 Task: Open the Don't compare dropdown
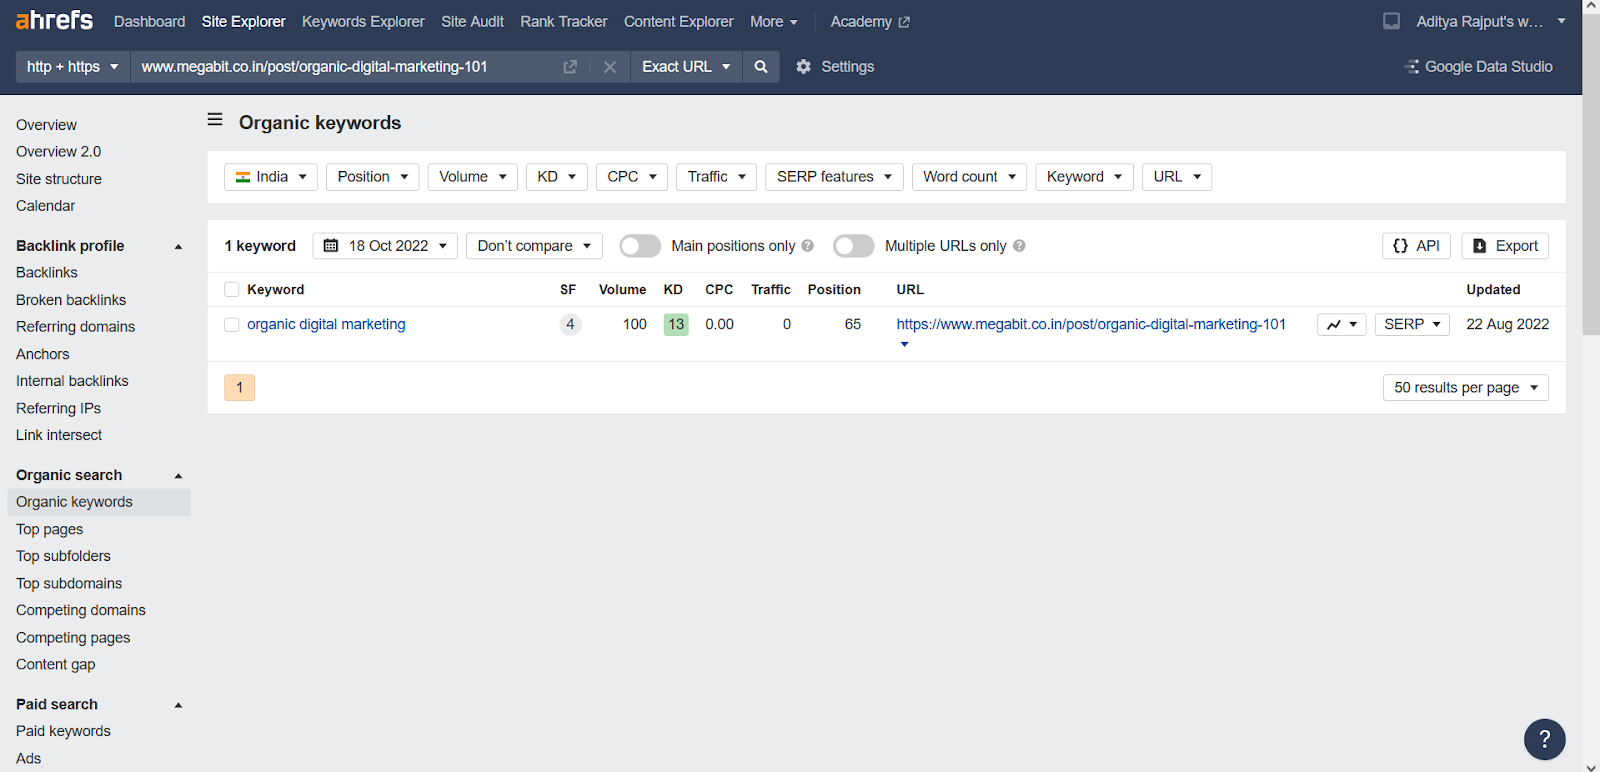(534, 246)
